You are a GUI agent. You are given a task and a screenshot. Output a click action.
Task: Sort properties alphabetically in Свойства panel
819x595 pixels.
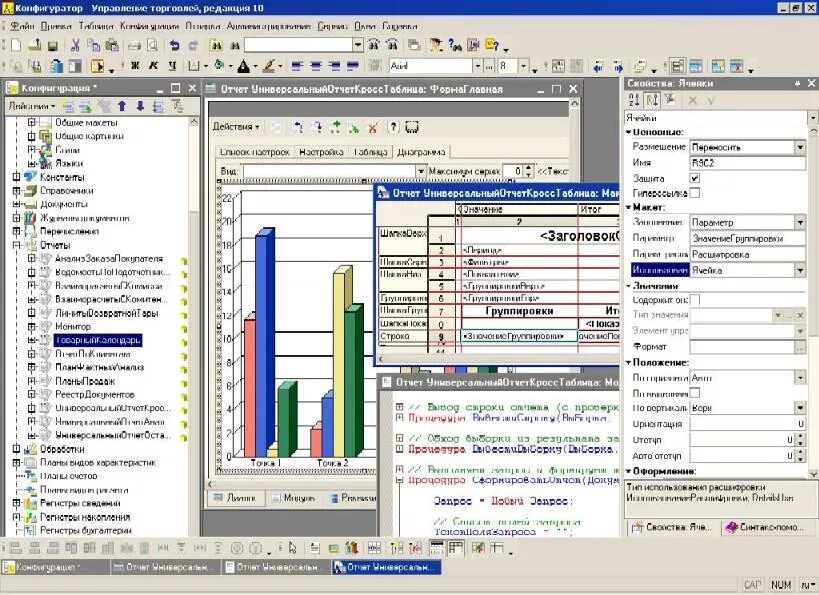pos(634,100)
